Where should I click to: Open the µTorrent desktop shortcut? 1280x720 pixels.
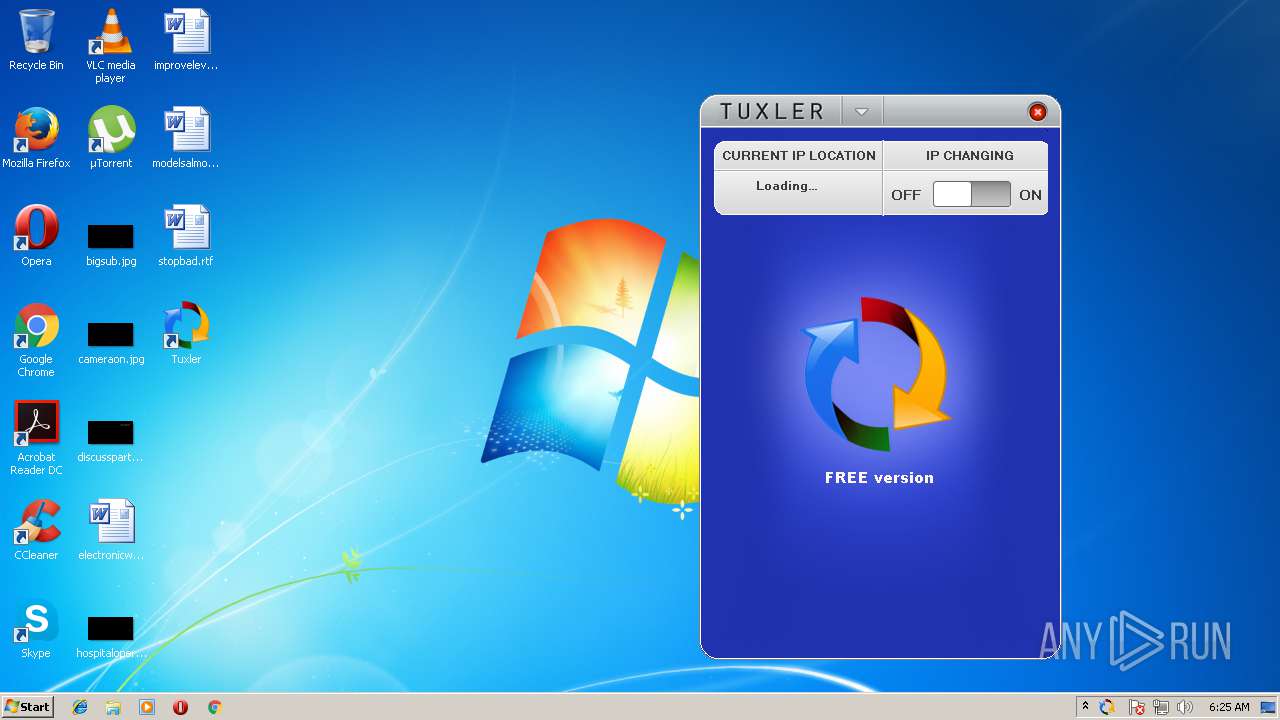point(110,138)
